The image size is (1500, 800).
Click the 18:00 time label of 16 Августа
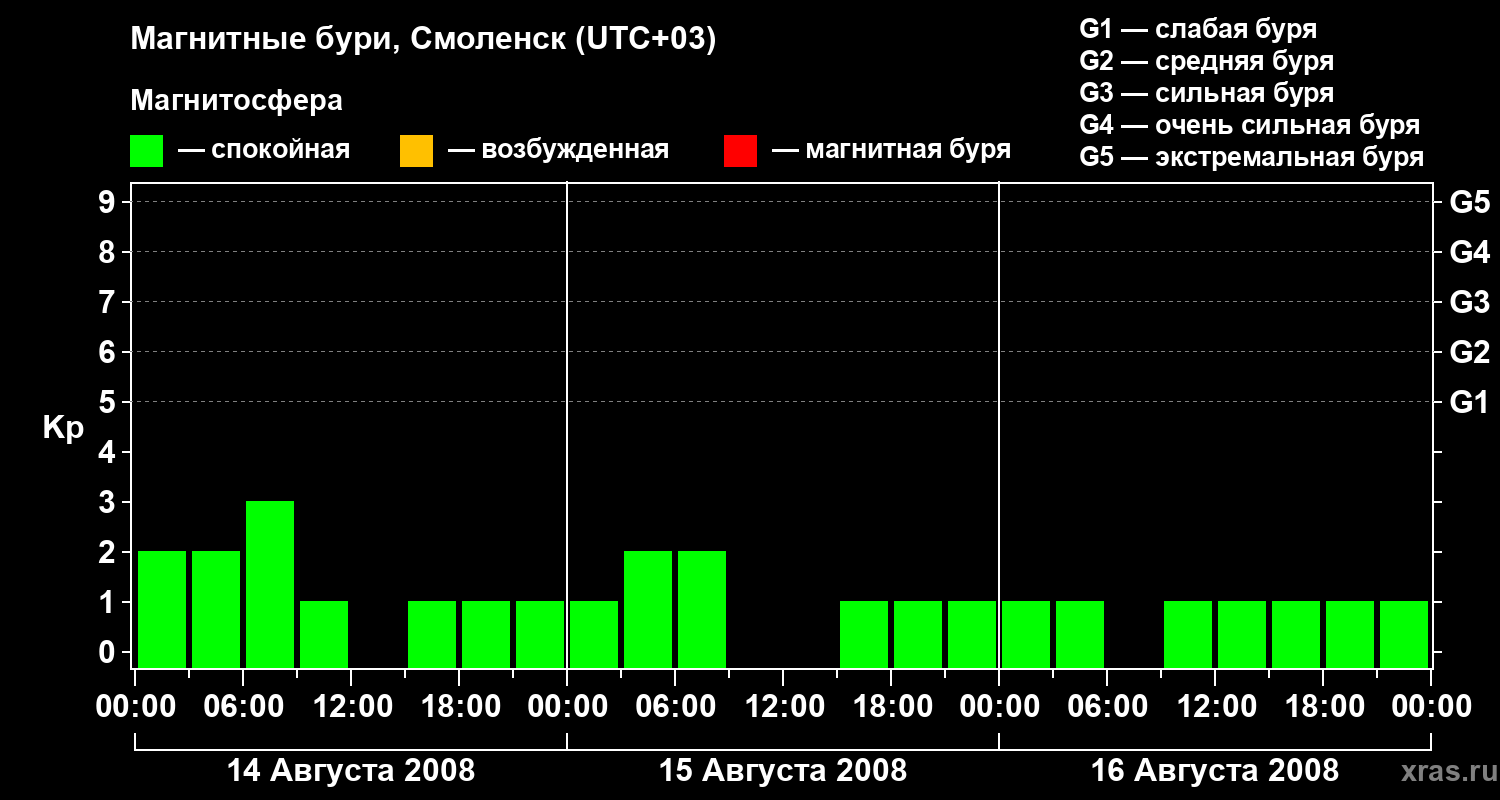1323,707
